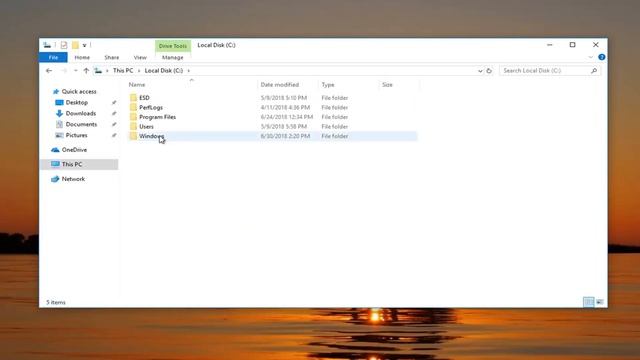This screenshot has height=360, width=640.
Task: Click the pin icon next to Documents
Action: [114, 124]
